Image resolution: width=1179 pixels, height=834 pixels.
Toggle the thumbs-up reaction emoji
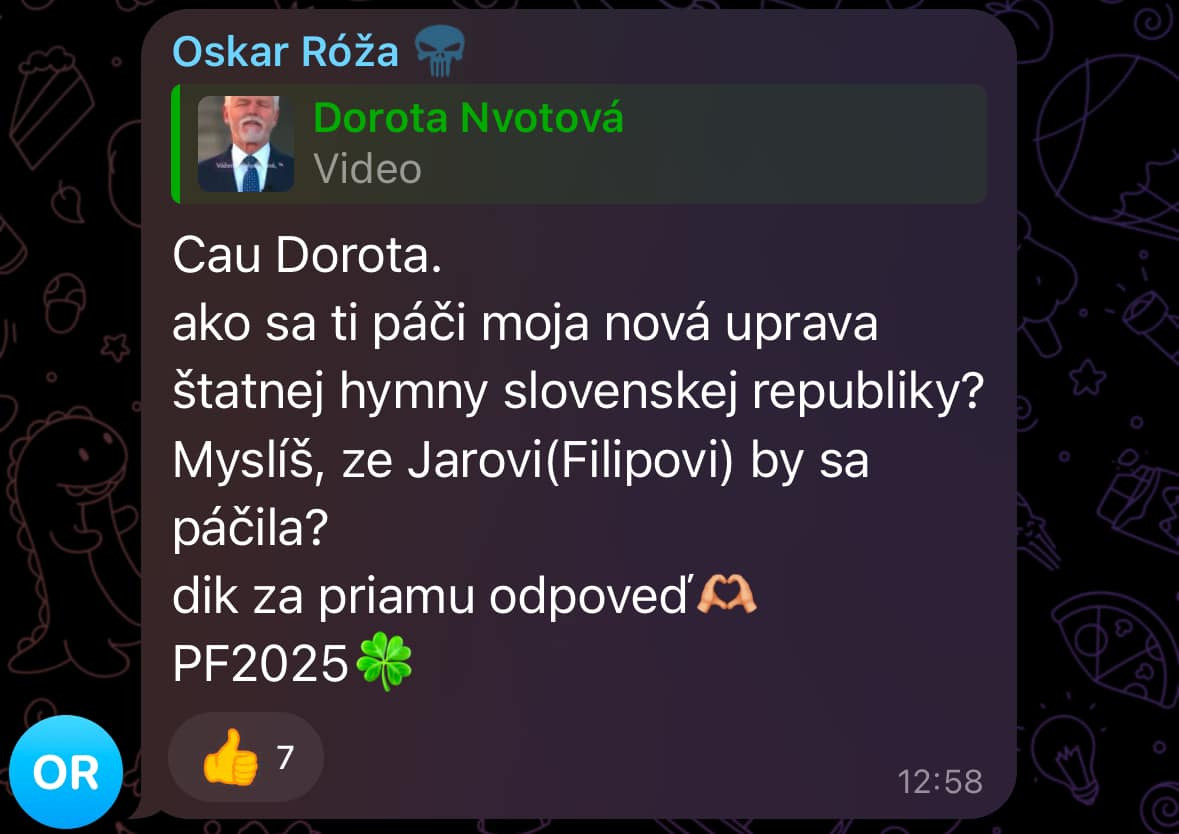pyautogui.click(x=230, y=757)
